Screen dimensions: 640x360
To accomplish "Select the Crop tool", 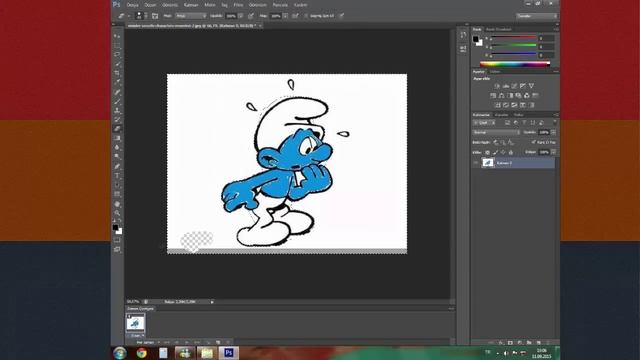I will [117, 73].
